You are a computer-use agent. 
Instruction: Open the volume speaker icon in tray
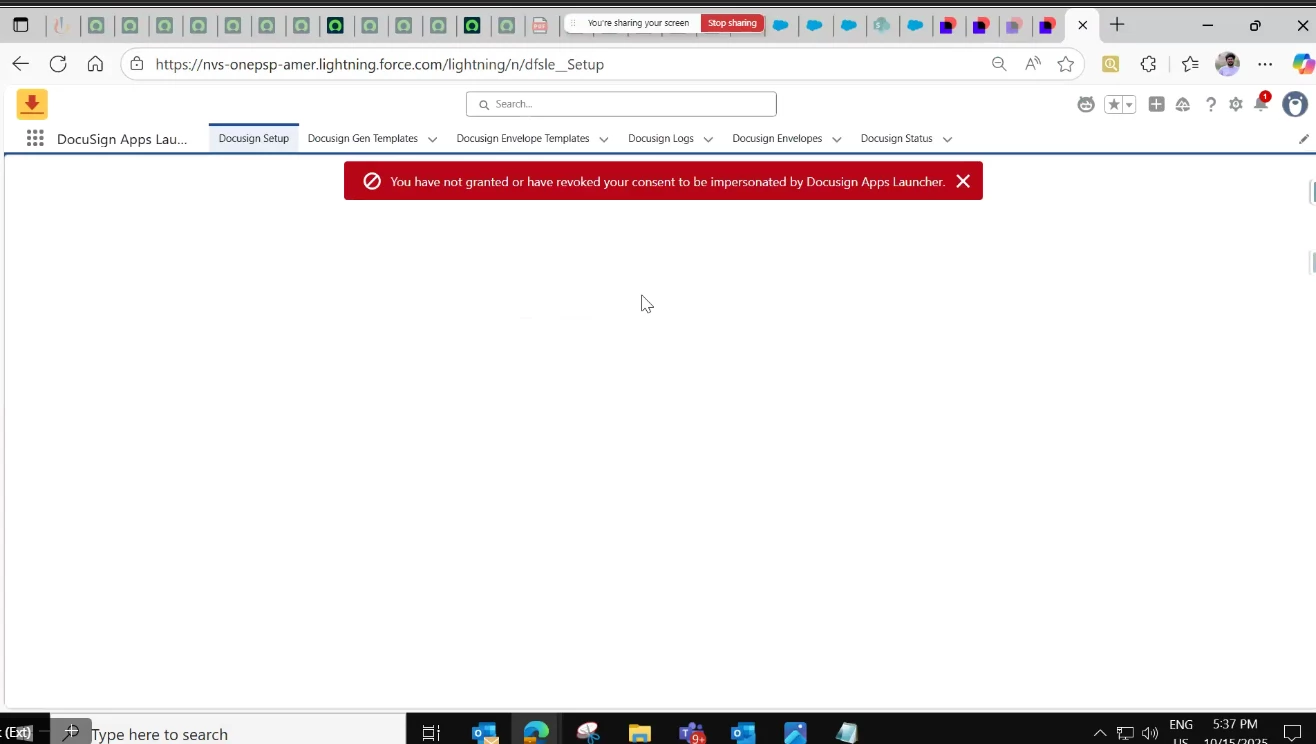(1150, 733)
